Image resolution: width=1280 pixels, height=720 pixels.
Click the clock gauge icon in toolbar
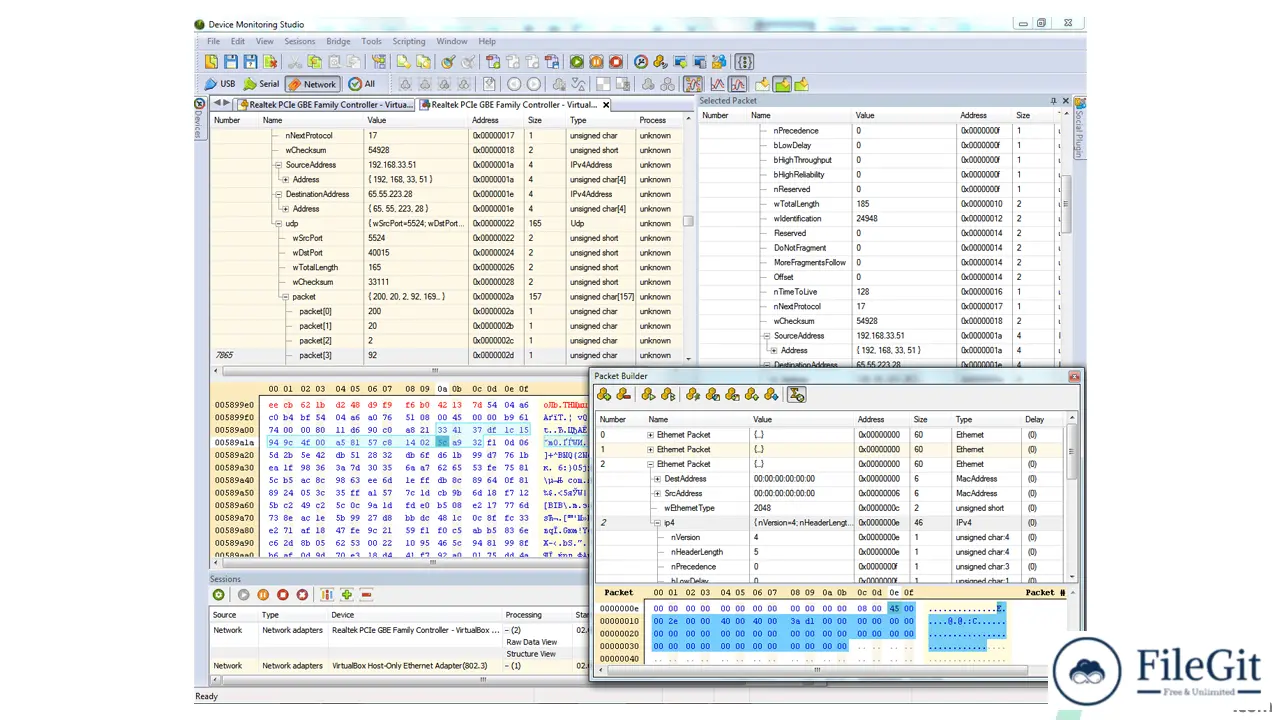pos(642,62)
